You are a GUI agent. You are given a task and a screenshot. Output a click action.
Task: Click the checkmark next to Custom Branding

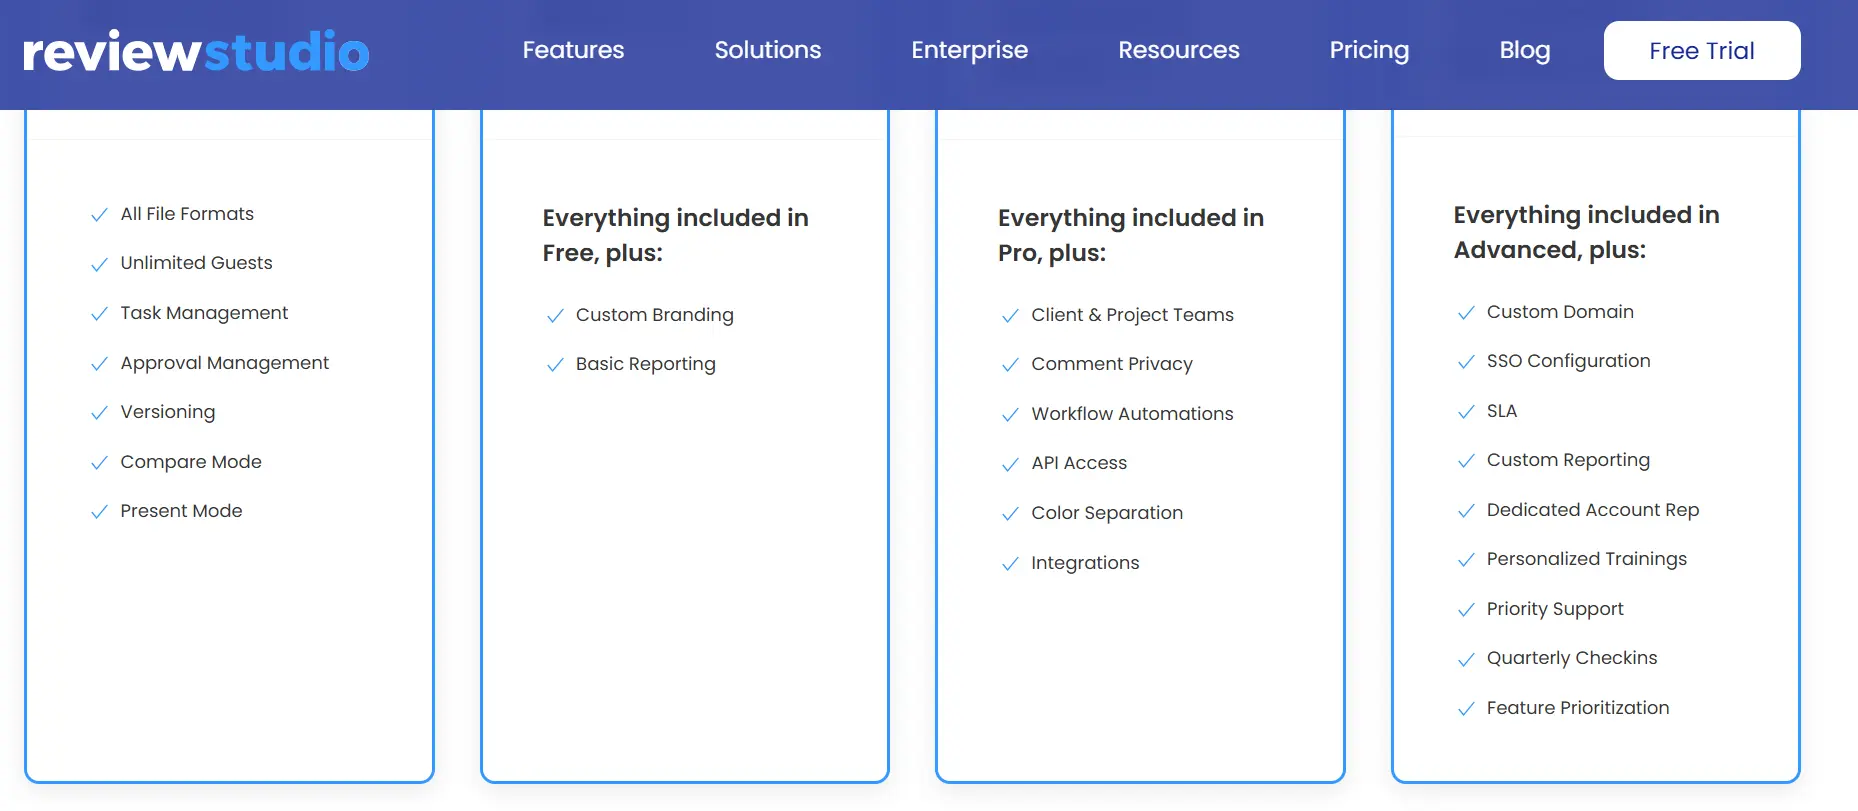555,315
